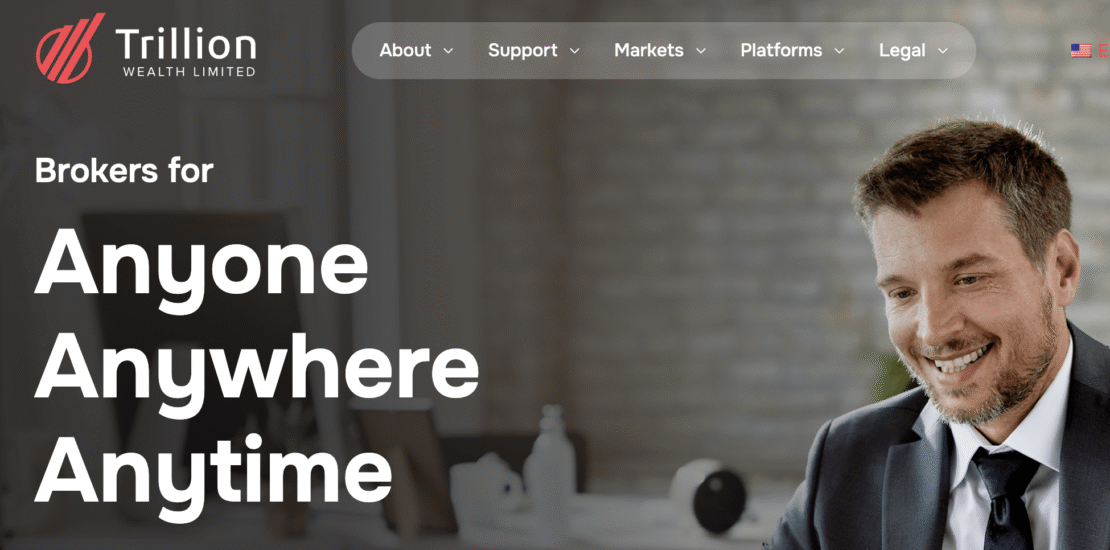Expand the Platforms chevron arrow
Image resolution: width=1110 pixels, height=550 pixels.
[x=840, y=51]
